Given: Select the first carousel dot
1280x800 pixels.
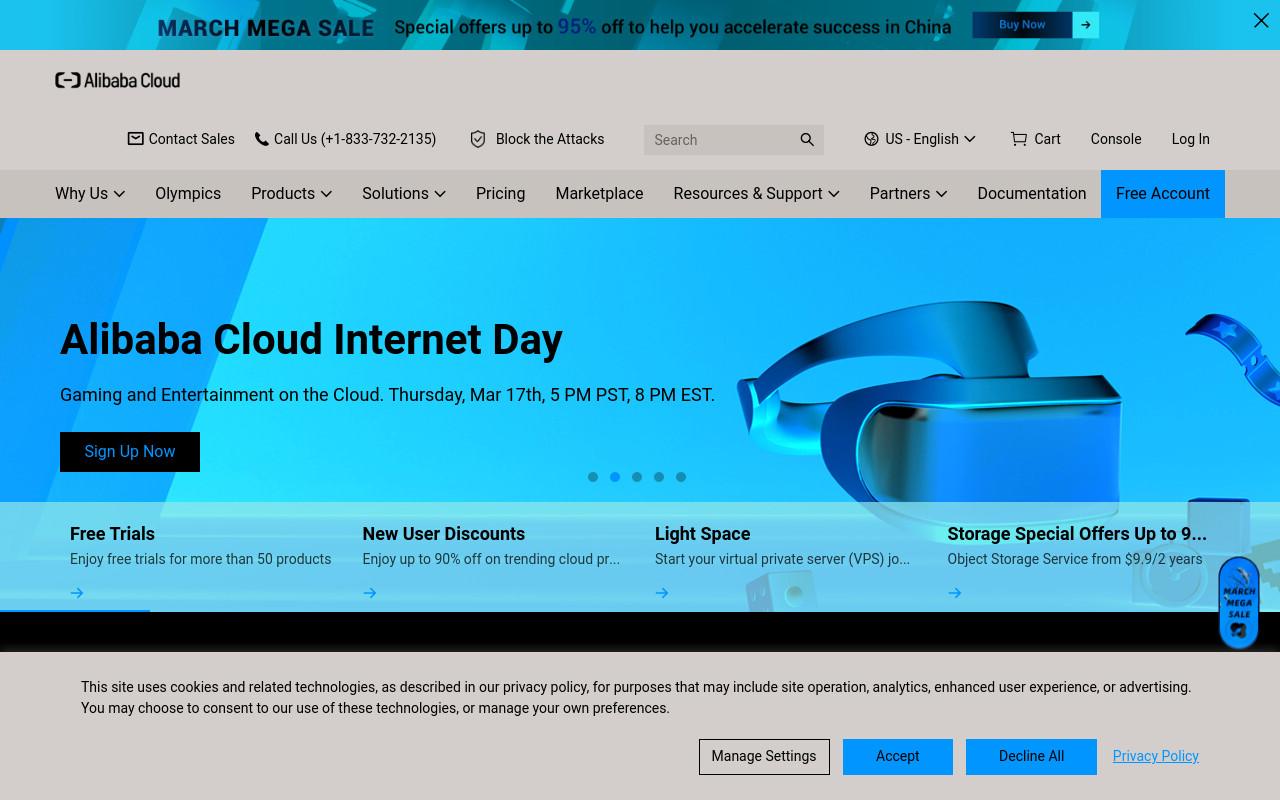Looking at the screenshot, I should 593,477.
